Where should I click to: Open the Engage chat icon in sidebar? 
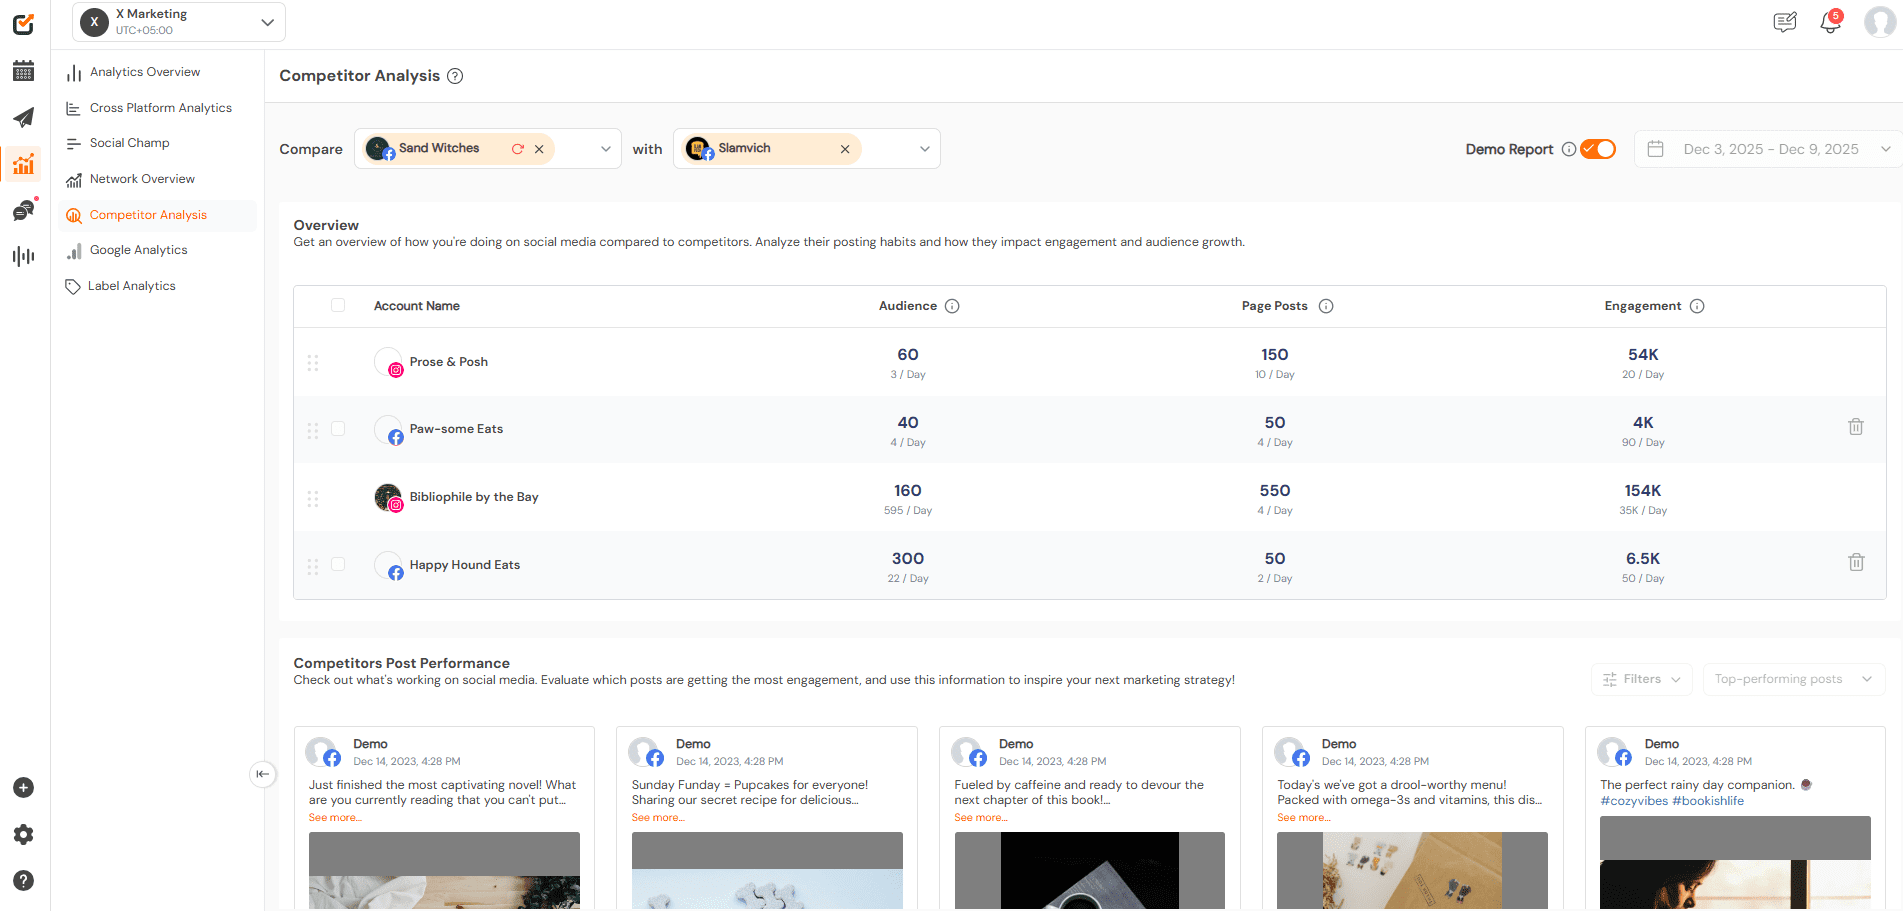click(x=23, y=210)
